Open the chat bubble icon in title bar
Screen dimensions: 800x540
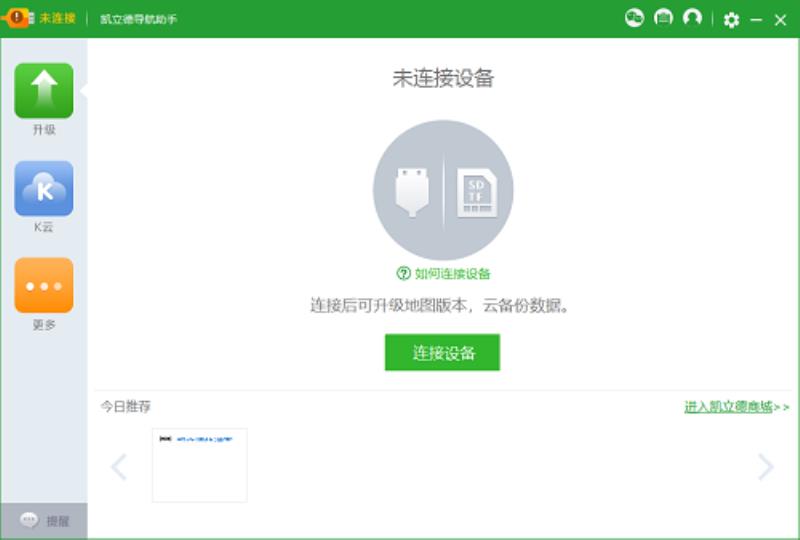(x=634, y=18)
